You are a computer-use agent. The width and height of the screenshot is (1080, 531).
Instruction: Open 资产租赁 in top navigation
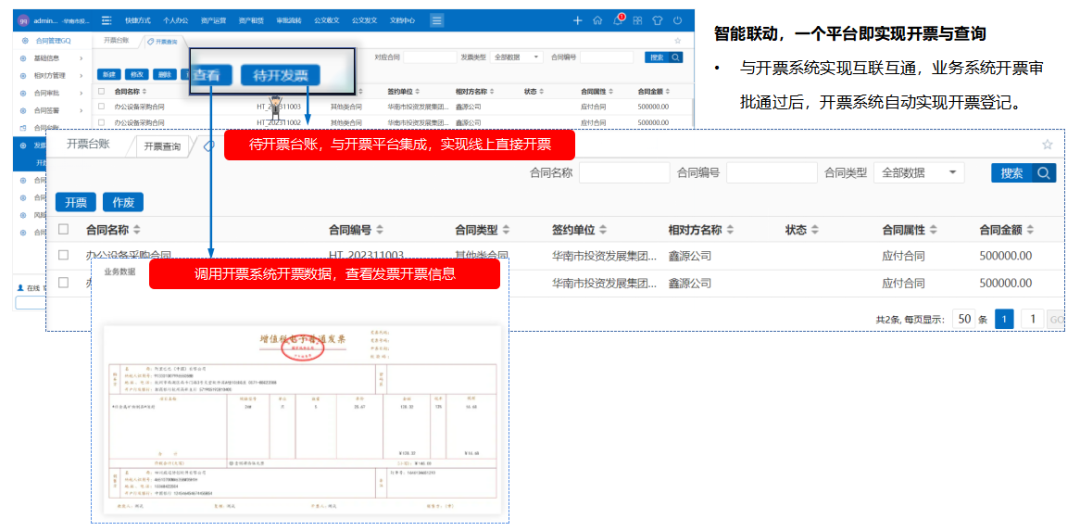coord(251,20)
